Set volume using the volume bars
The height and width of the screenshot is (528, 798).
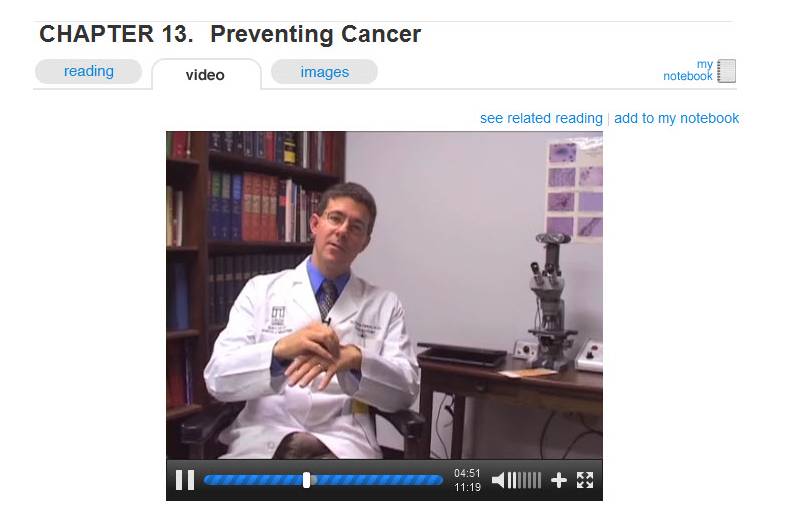(525, 480)
